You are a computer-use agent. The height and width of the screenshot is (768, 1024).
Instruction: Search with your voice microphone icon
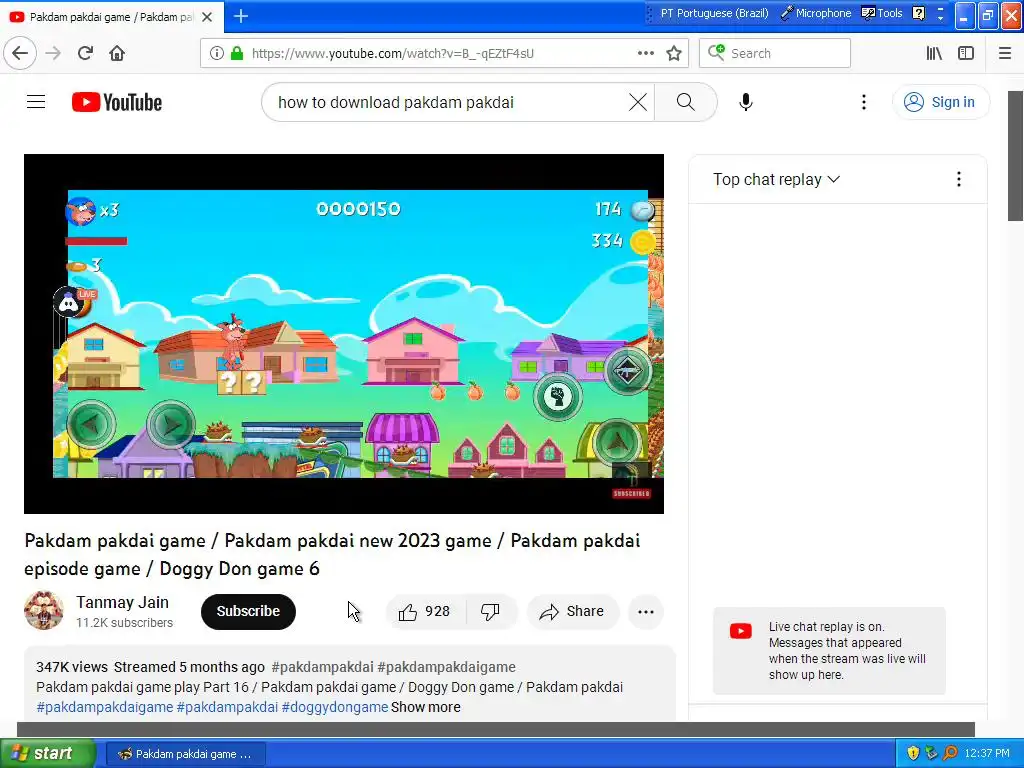point(746,102)
